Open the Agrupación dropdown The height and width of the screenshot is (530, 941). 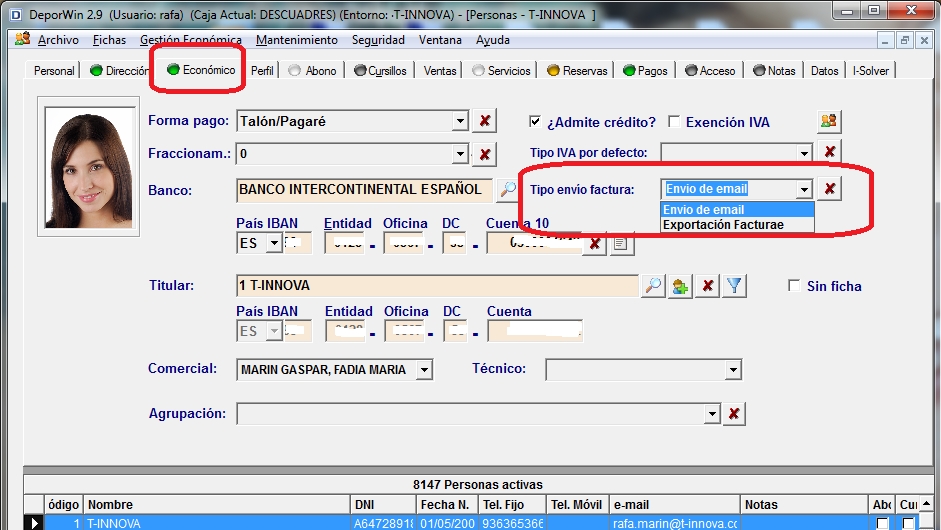tap(712, 414)
